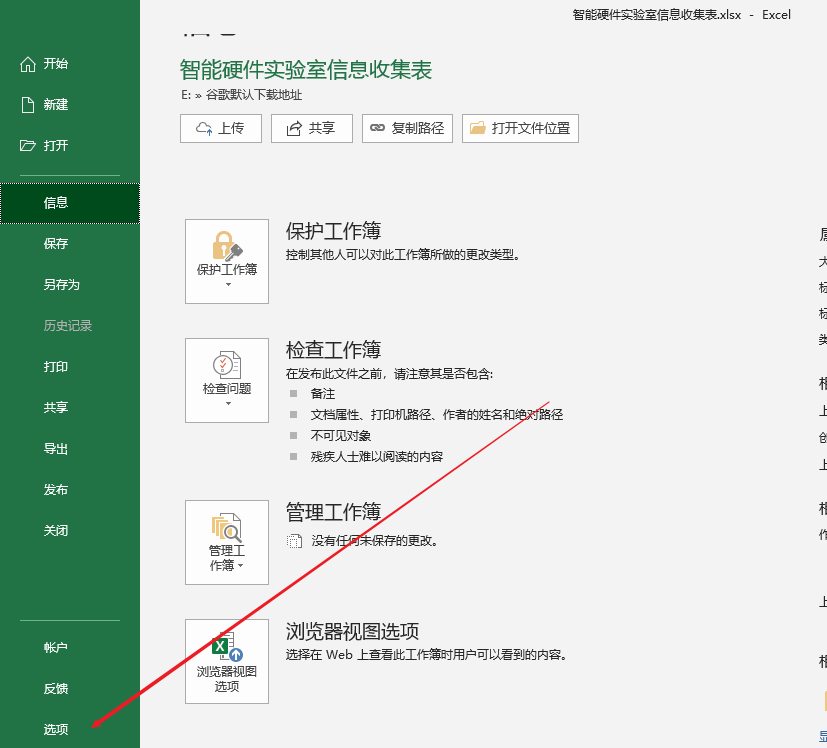Choose 另存为 from the sidebar
827x748 pixels.
70,285
